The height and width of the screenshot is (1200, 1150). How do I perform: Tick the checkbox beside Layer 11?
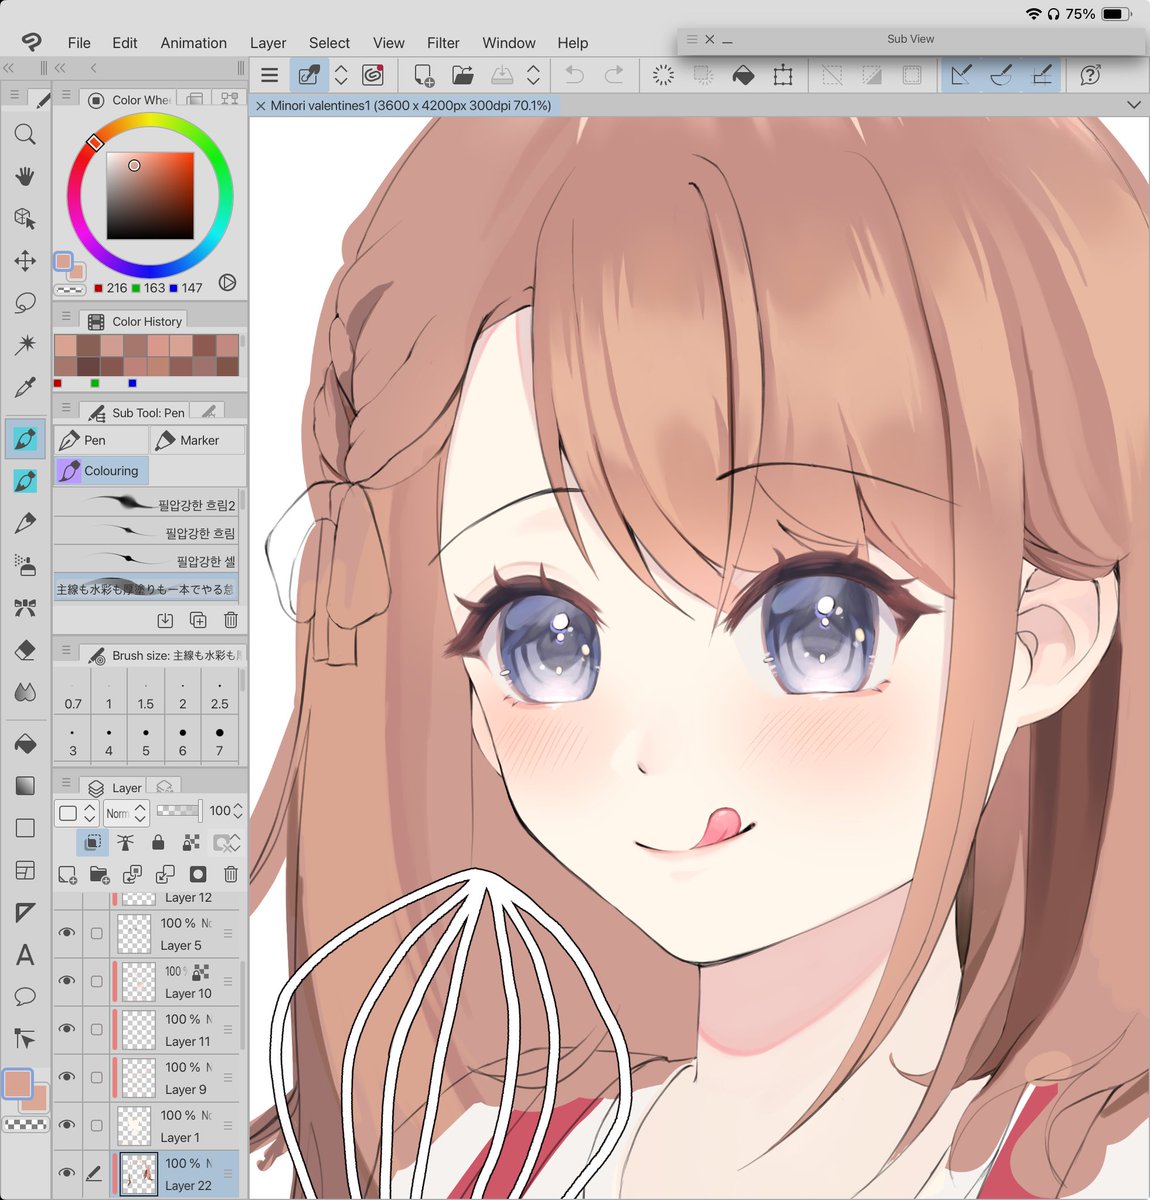coord(96,1029)
